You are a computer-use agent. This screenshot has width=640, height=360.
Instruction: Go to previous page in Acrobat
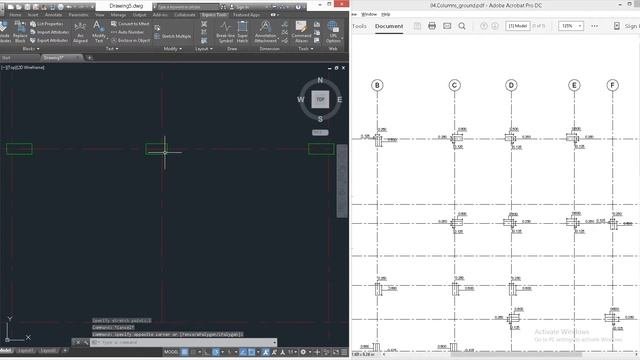(484, 26)
